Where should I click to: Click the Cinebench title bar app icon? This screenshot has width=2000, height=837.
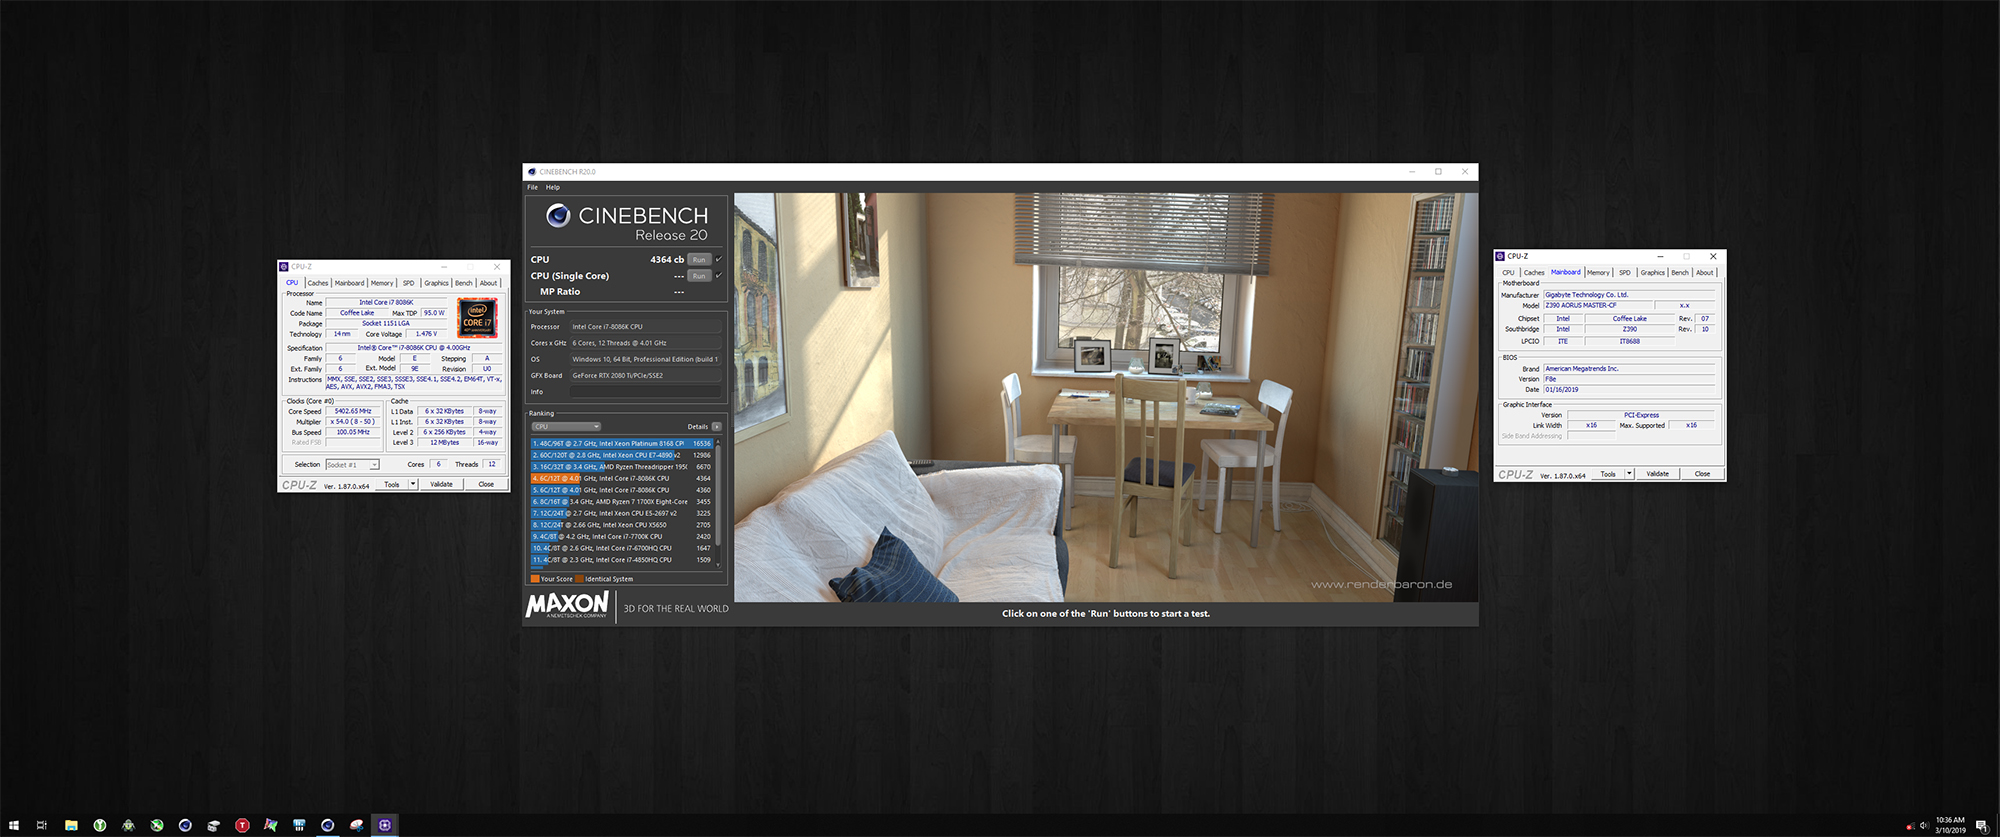532,172
